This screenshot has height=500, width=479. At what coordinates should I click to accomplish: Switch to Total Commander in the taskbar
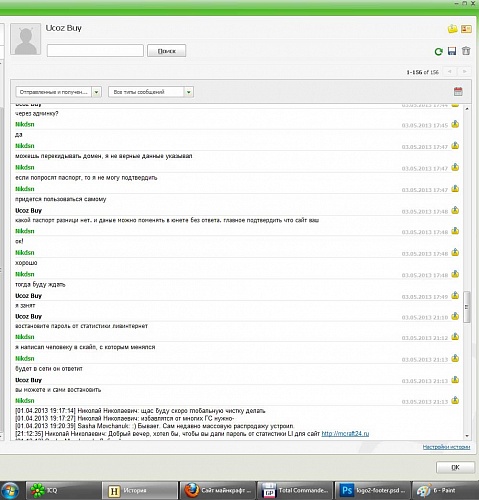(x=295, y=490)
